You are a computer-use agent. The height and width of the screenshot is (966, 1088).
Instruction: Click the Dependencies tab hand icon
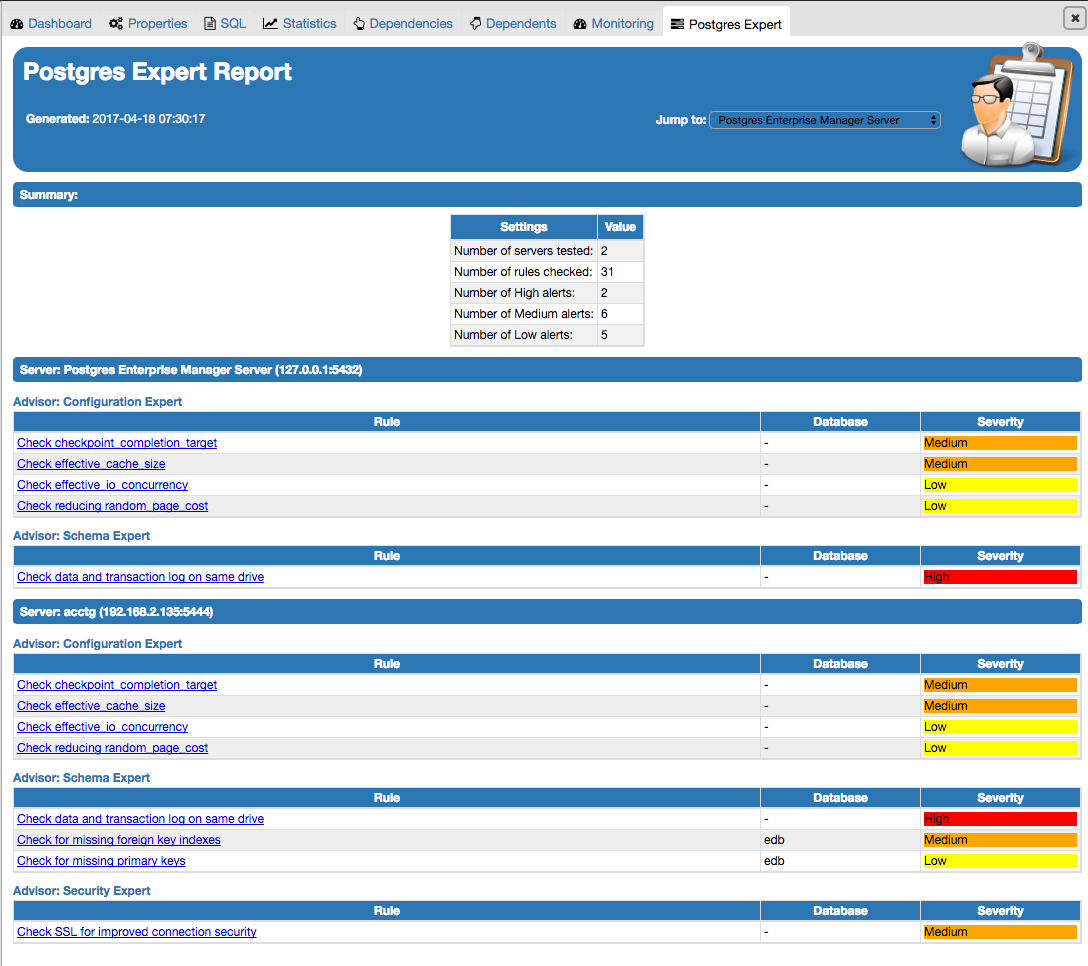pyautogui.click(x=359, y=24)
